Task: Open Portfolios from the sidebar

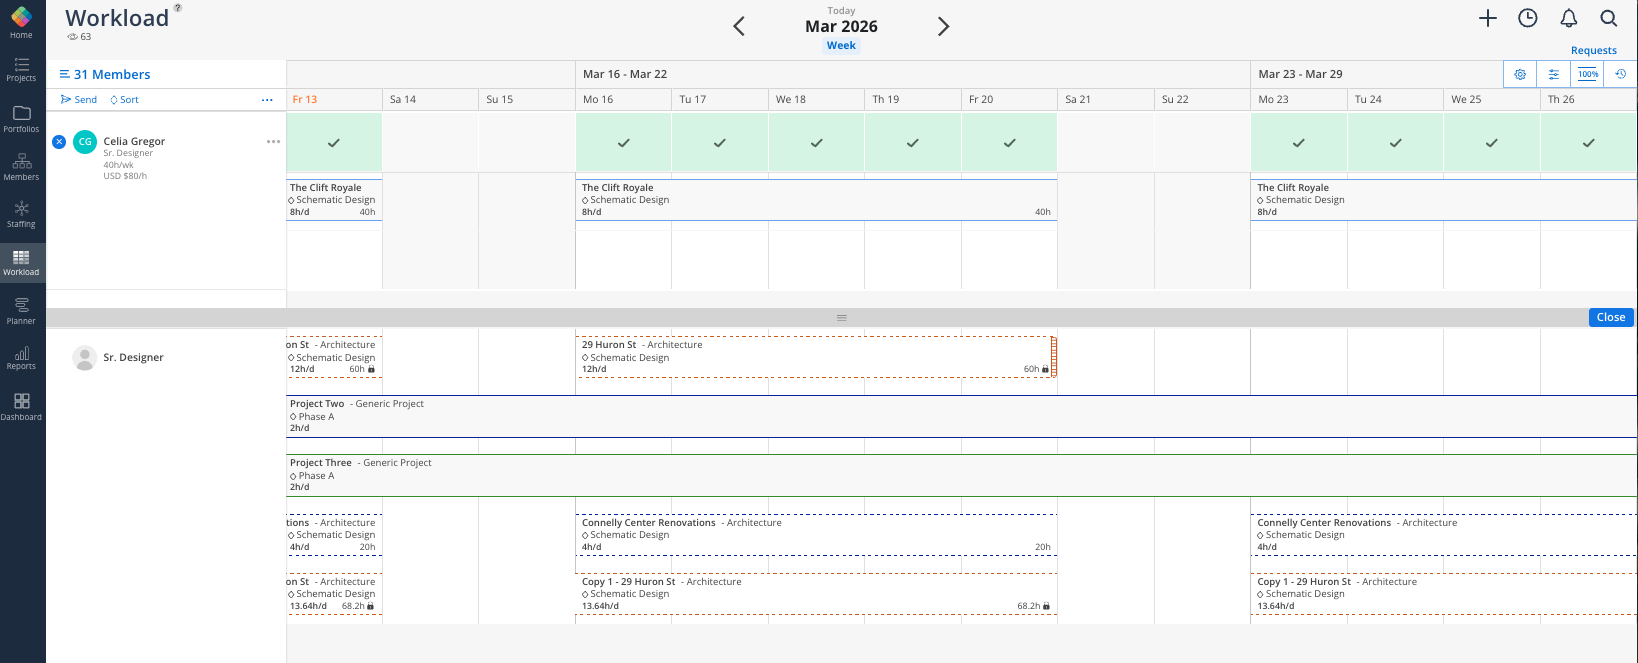Action: tap(21, 119)
